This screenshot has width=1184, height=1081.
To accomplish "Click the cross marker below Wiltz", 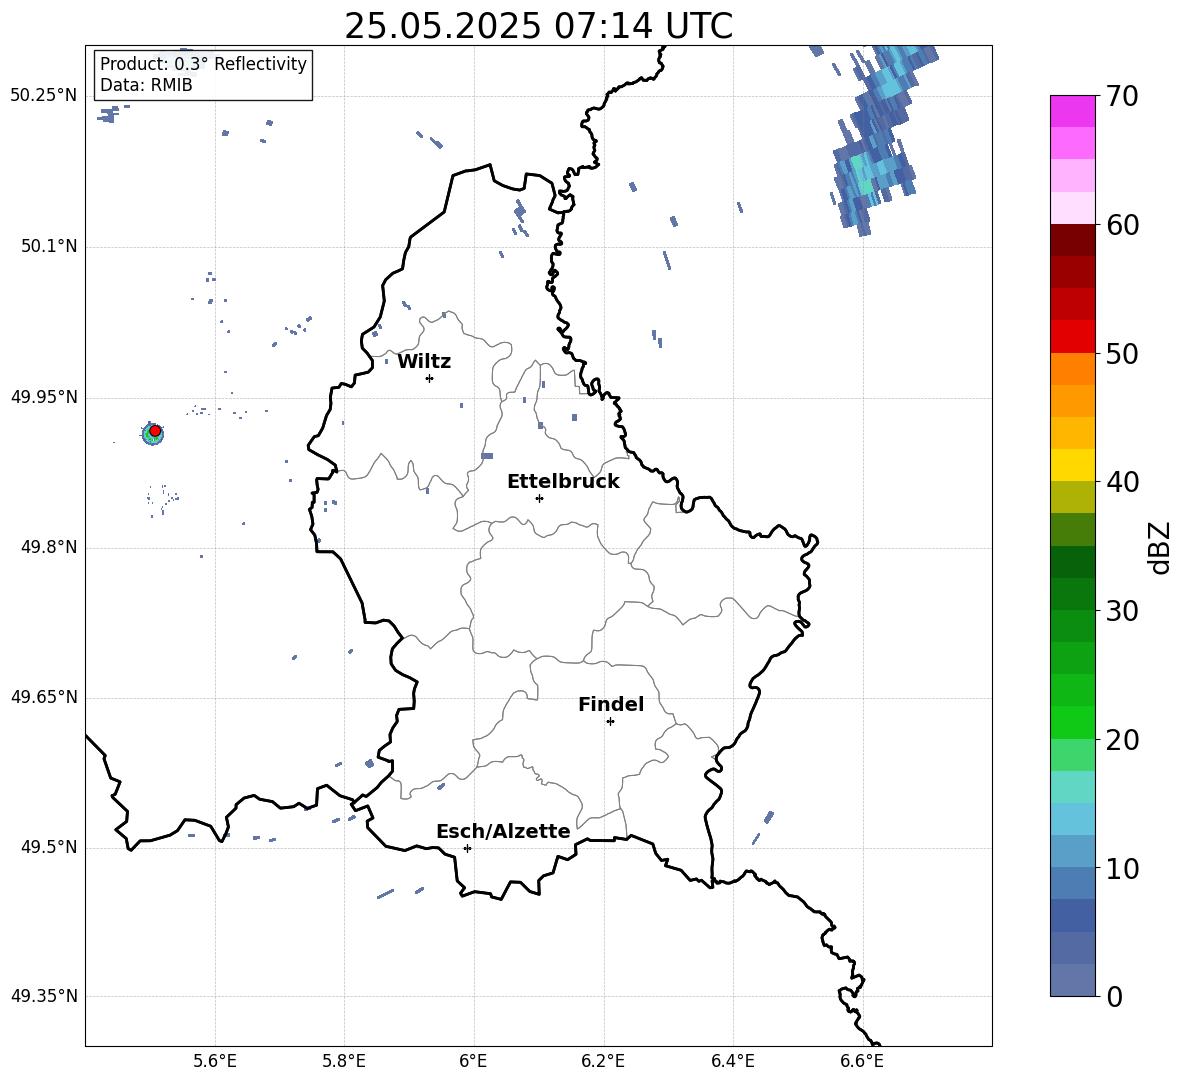I will tap(429, 378).
